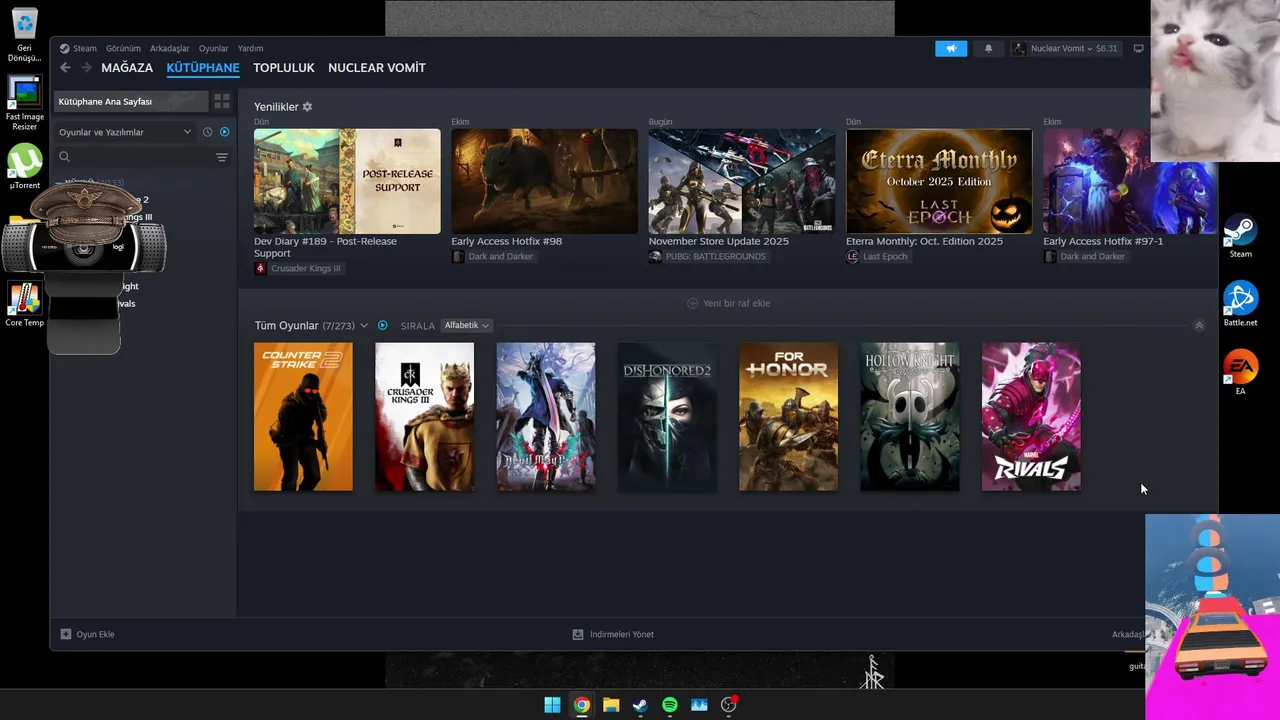This screenshot has width=1280, height=720.
Task: Toggle the ready-to-play filter in sidebar
Action: pos(224,132)
